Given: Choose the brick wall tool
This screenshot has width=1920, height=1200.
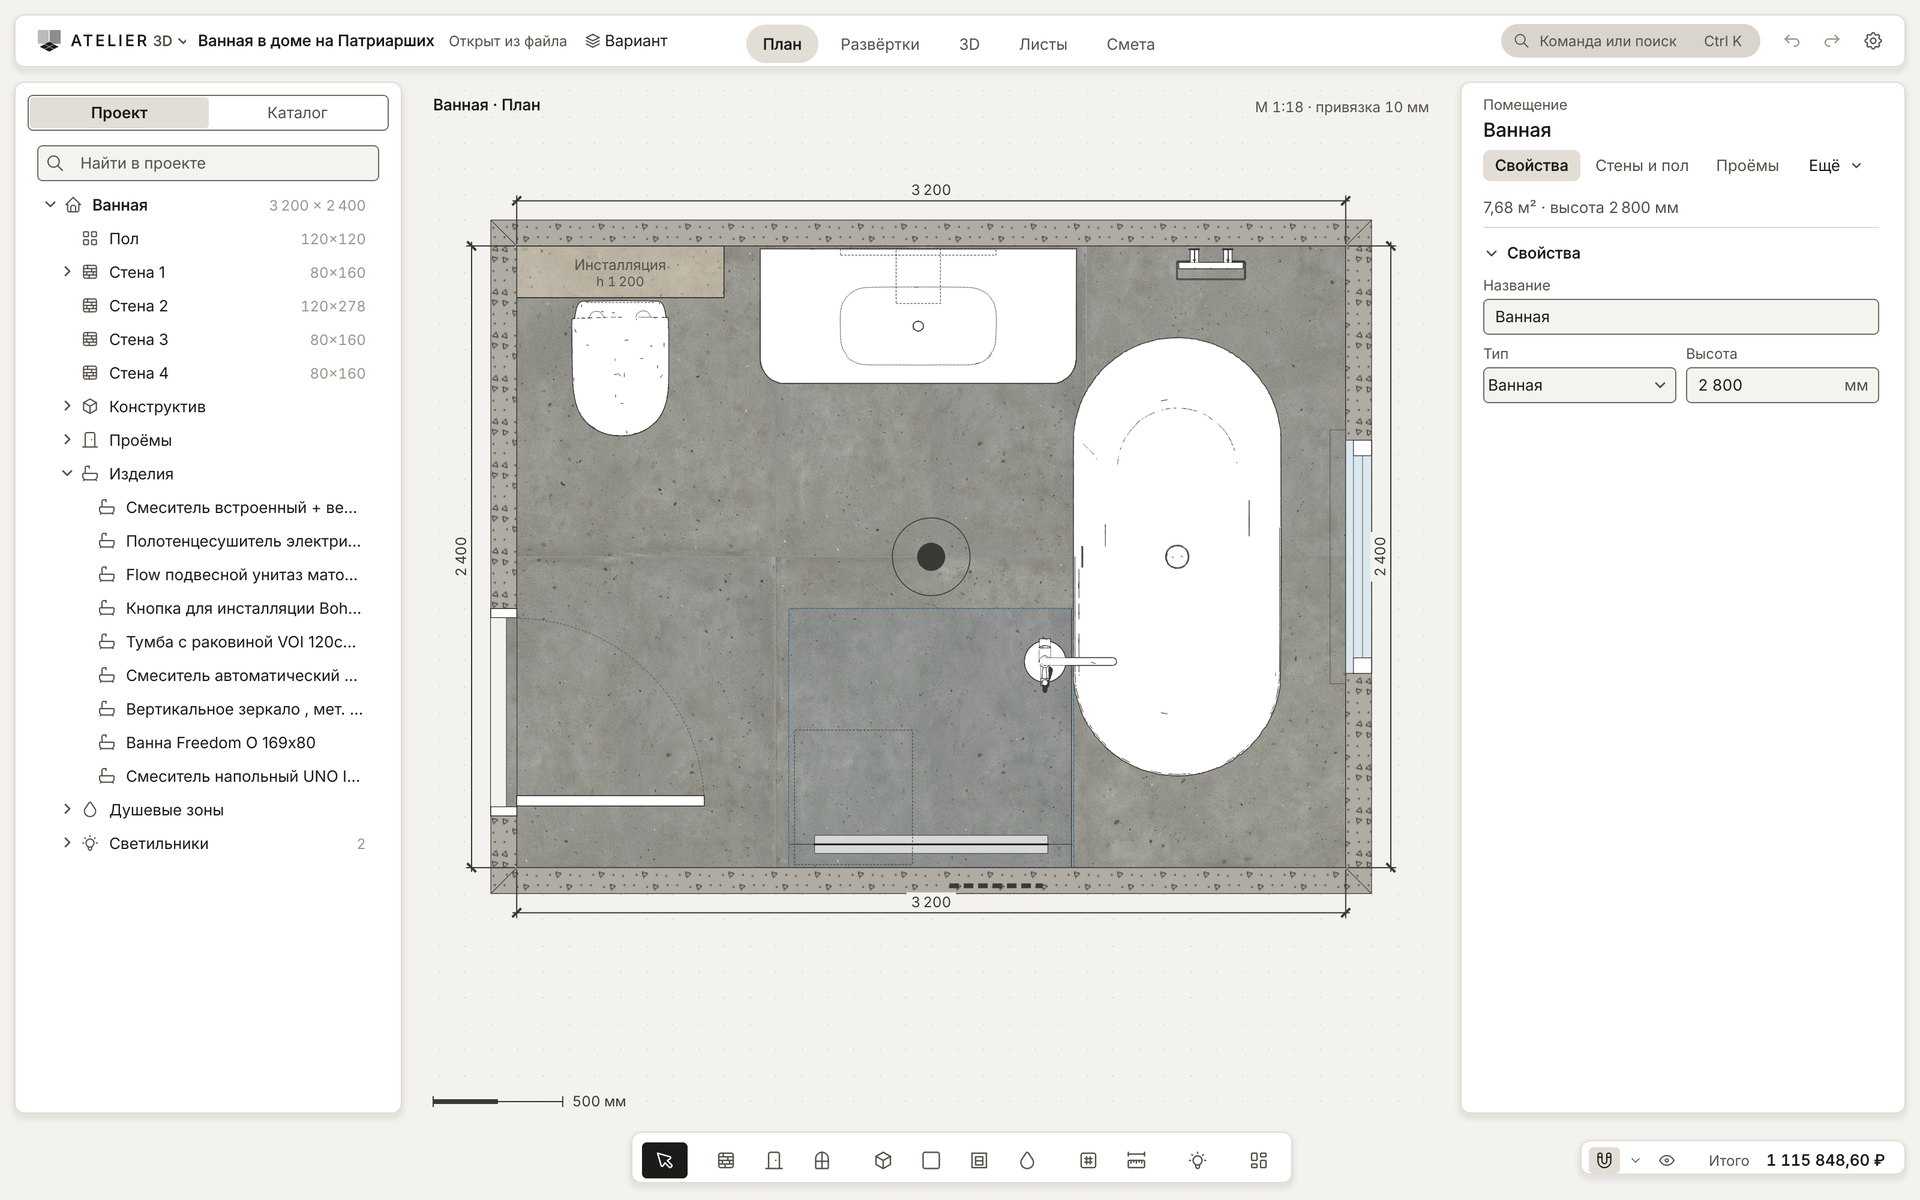Looking at the screenshot, I should (x=726, y=1160).
